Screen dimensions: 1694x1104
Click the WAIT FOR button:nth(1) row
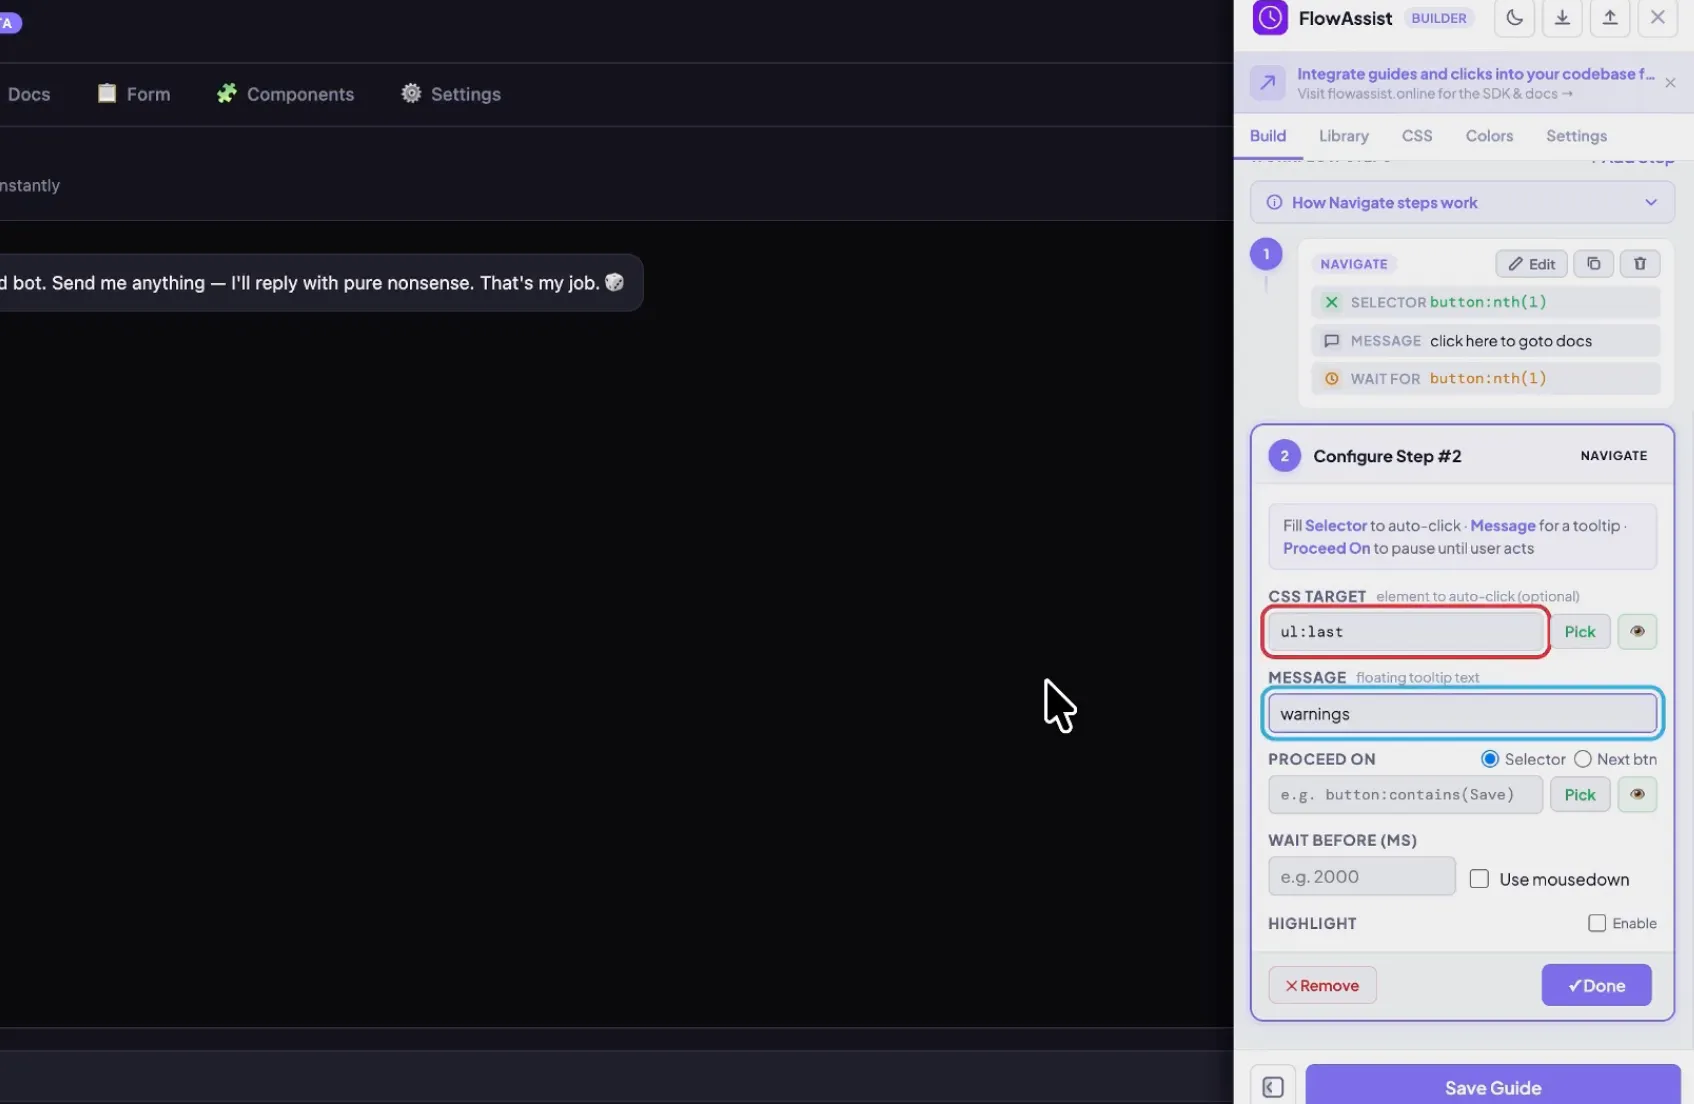point(1485,379)
